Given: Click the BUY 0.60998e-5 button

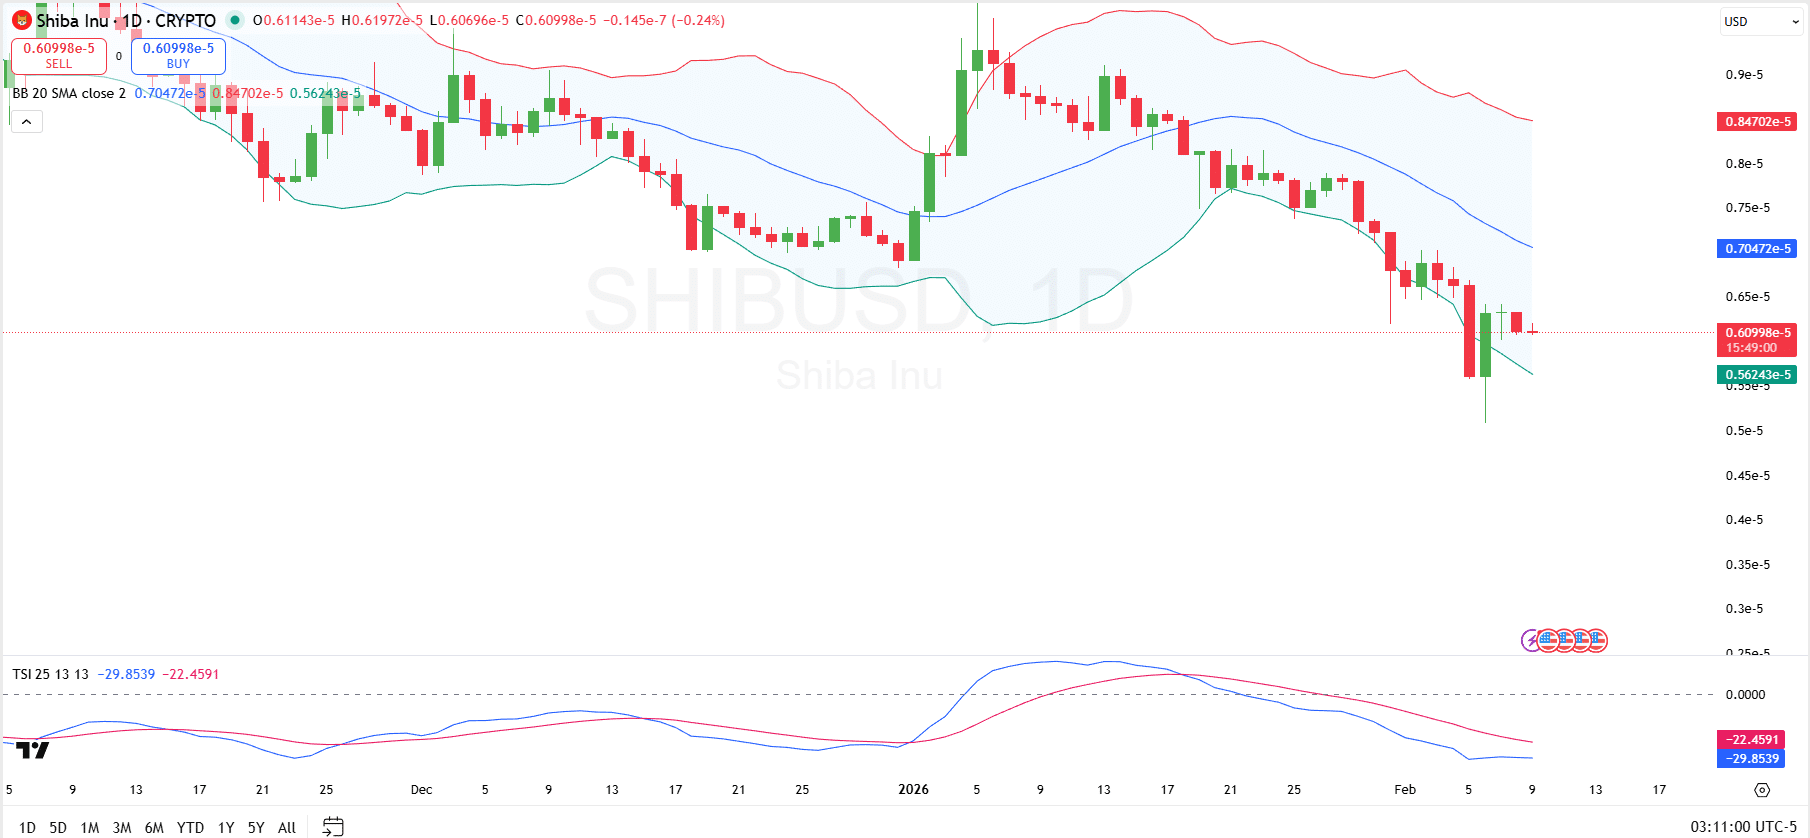Looking at the screenshot, I should (x=178, y=56).
